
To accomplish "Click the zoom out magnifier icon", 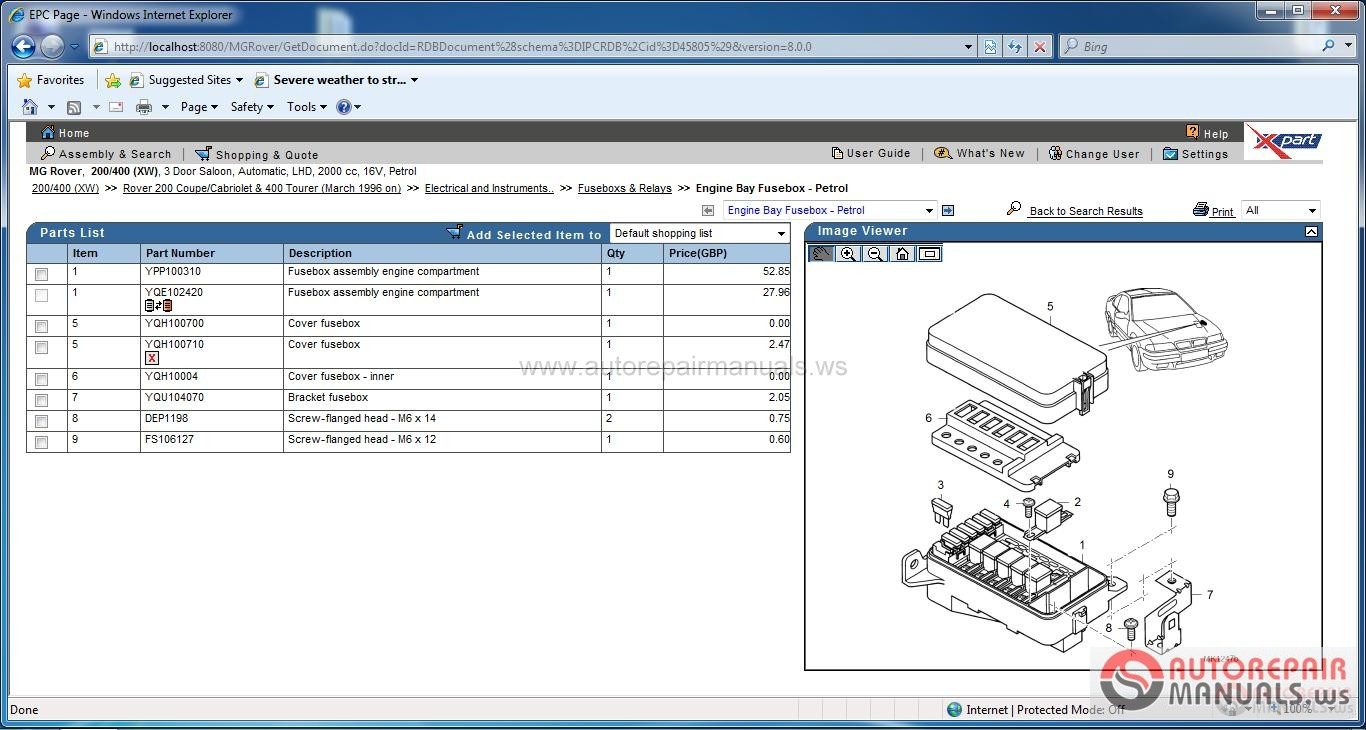I will (875, 254).
